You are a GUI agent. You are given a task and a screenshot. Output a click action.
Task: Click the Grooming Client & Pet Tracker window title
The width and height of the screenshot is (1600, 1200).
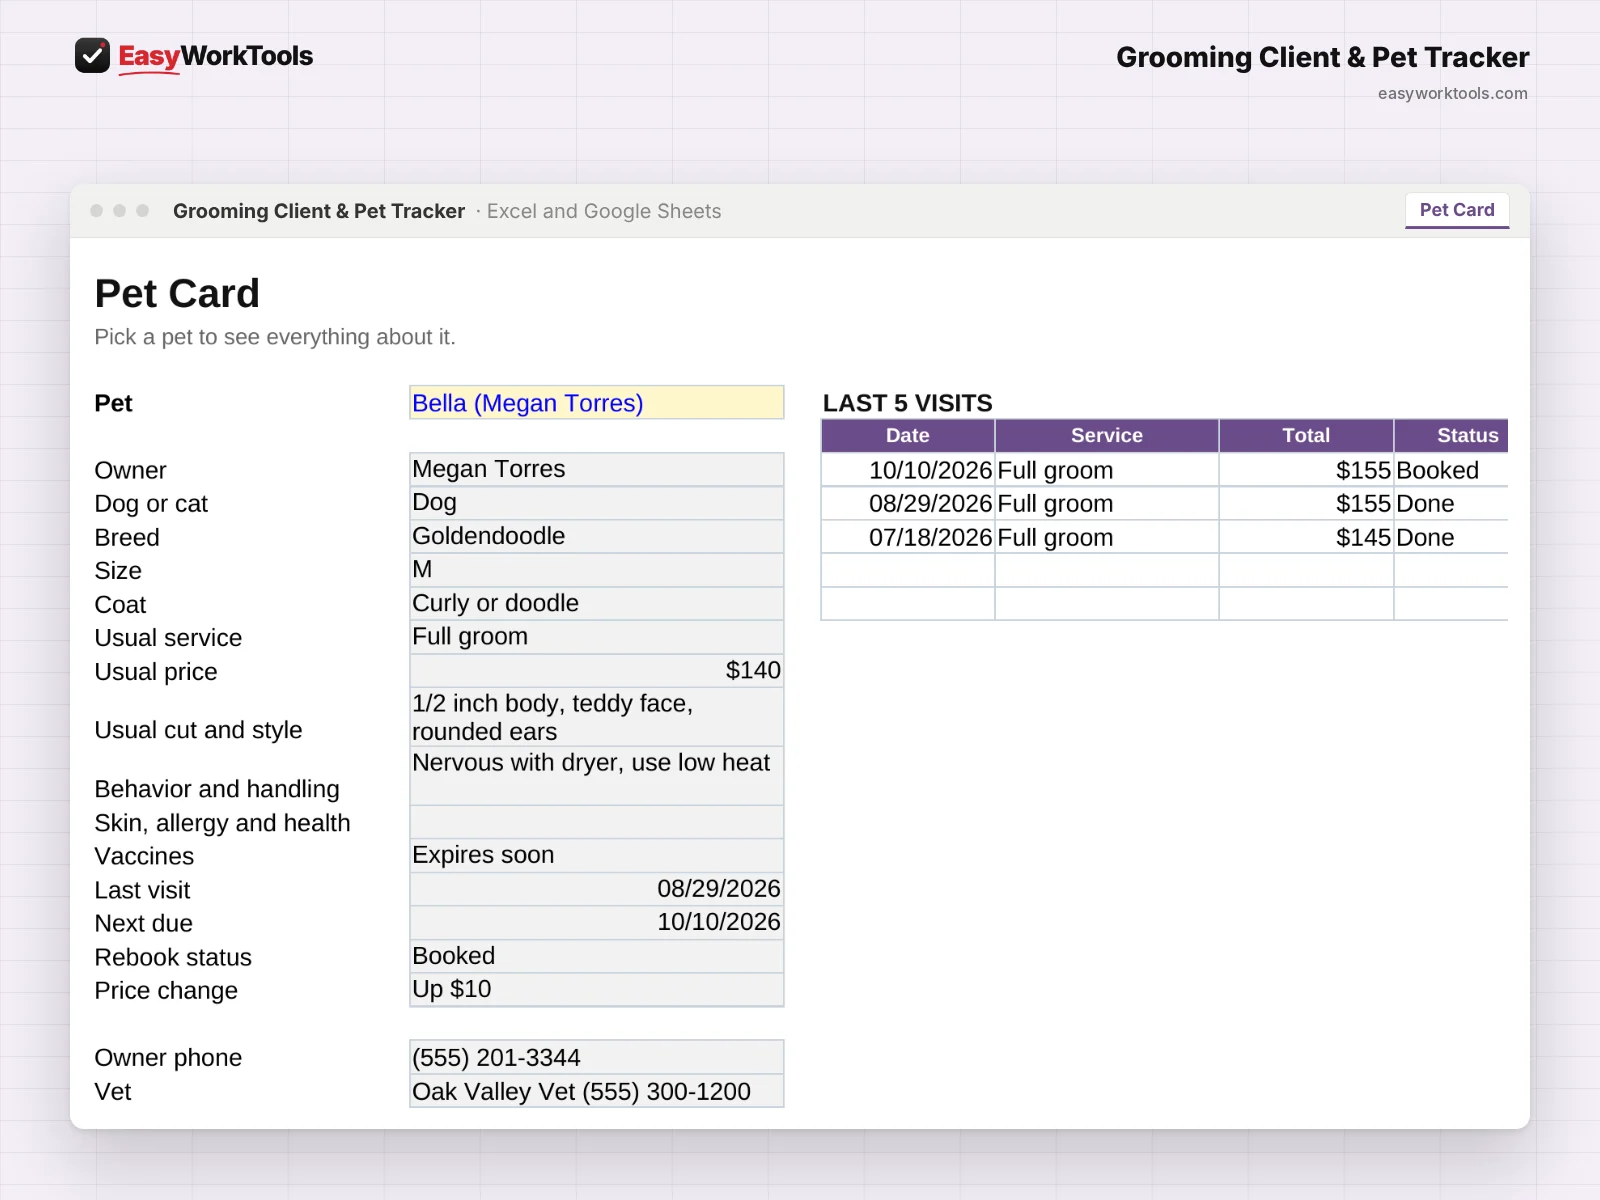[319, 211]
